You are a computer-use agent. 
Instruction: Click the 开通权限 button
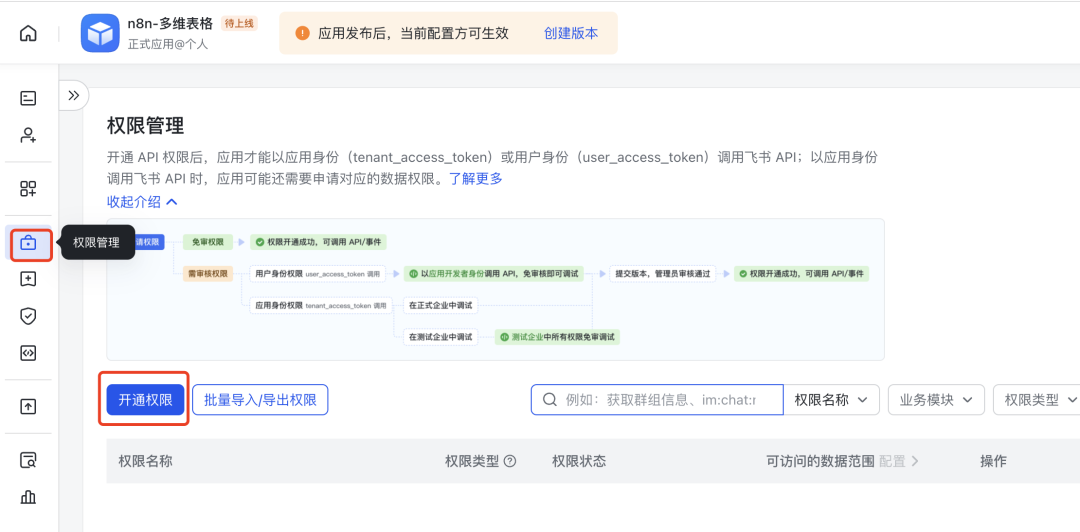(146, 400)
